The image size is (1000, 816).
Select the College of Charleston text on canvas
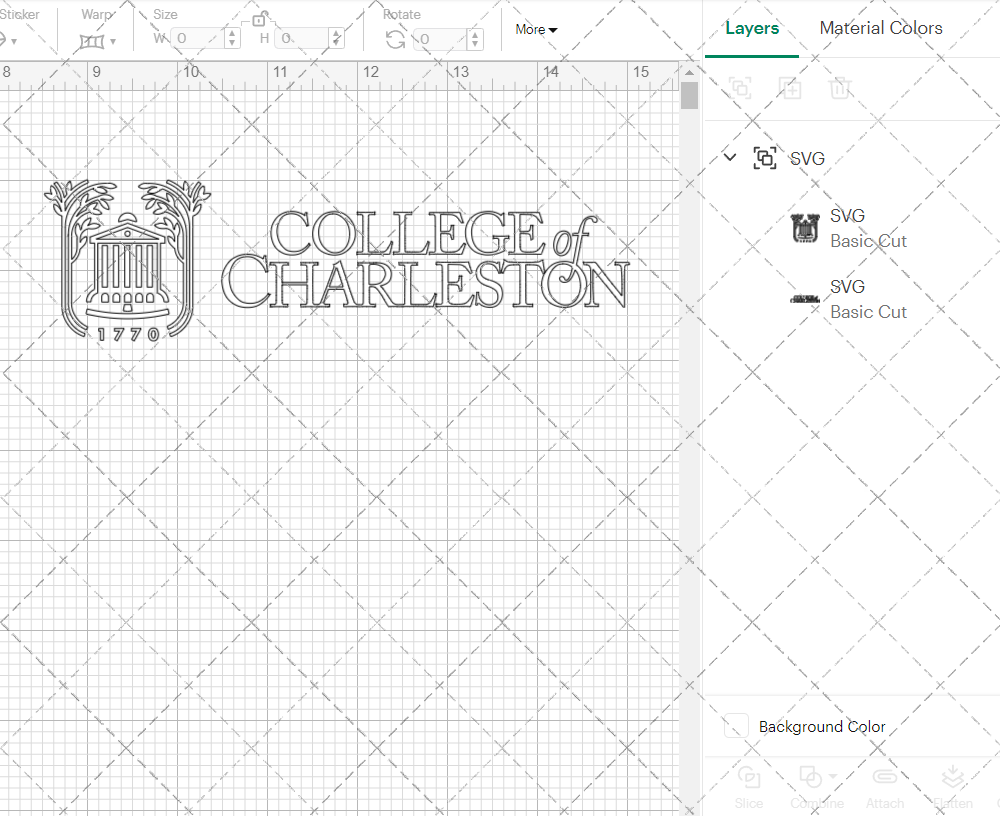[425, 260]
